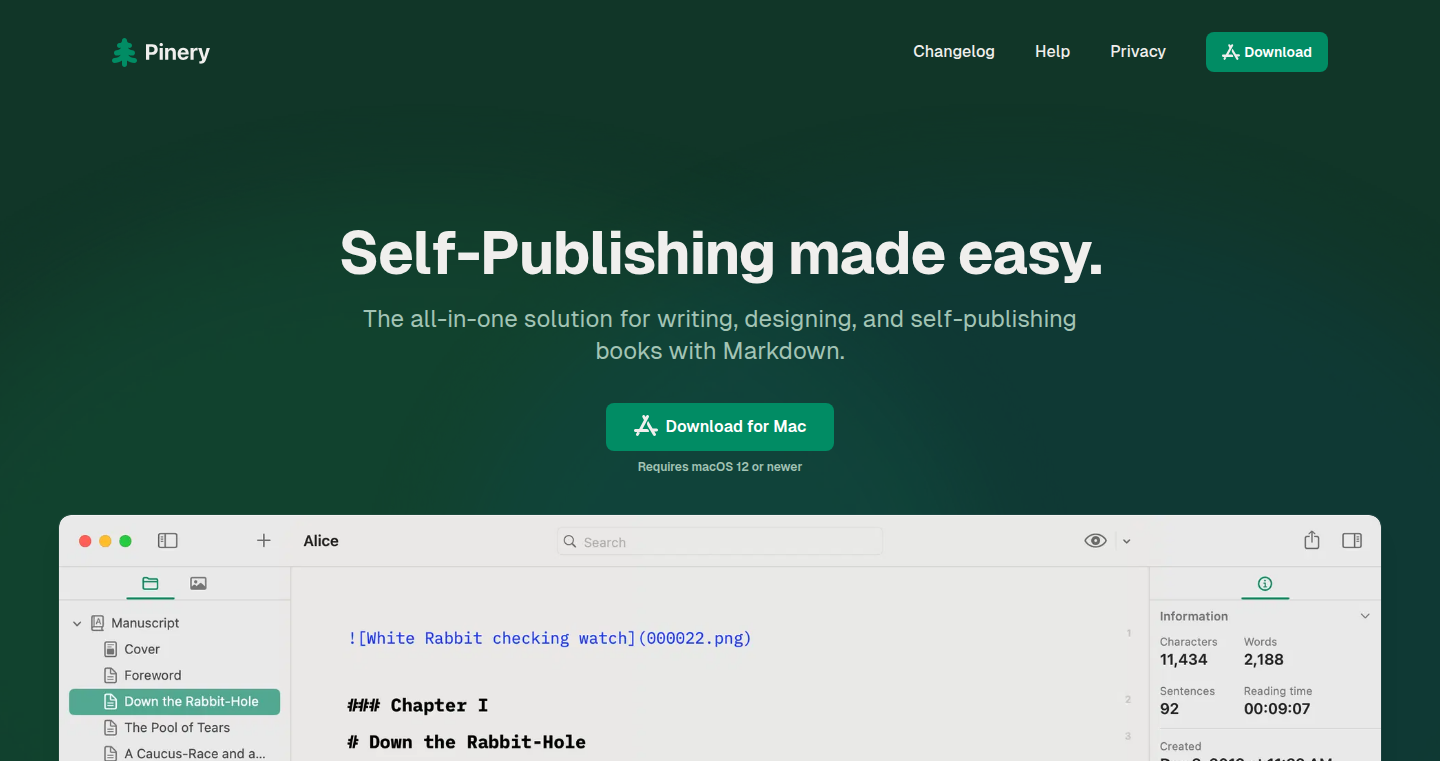The height and width of the screenshot is (761, 1440).
Task: Select The Pool of Tears chapter
Action: [177, 728]
